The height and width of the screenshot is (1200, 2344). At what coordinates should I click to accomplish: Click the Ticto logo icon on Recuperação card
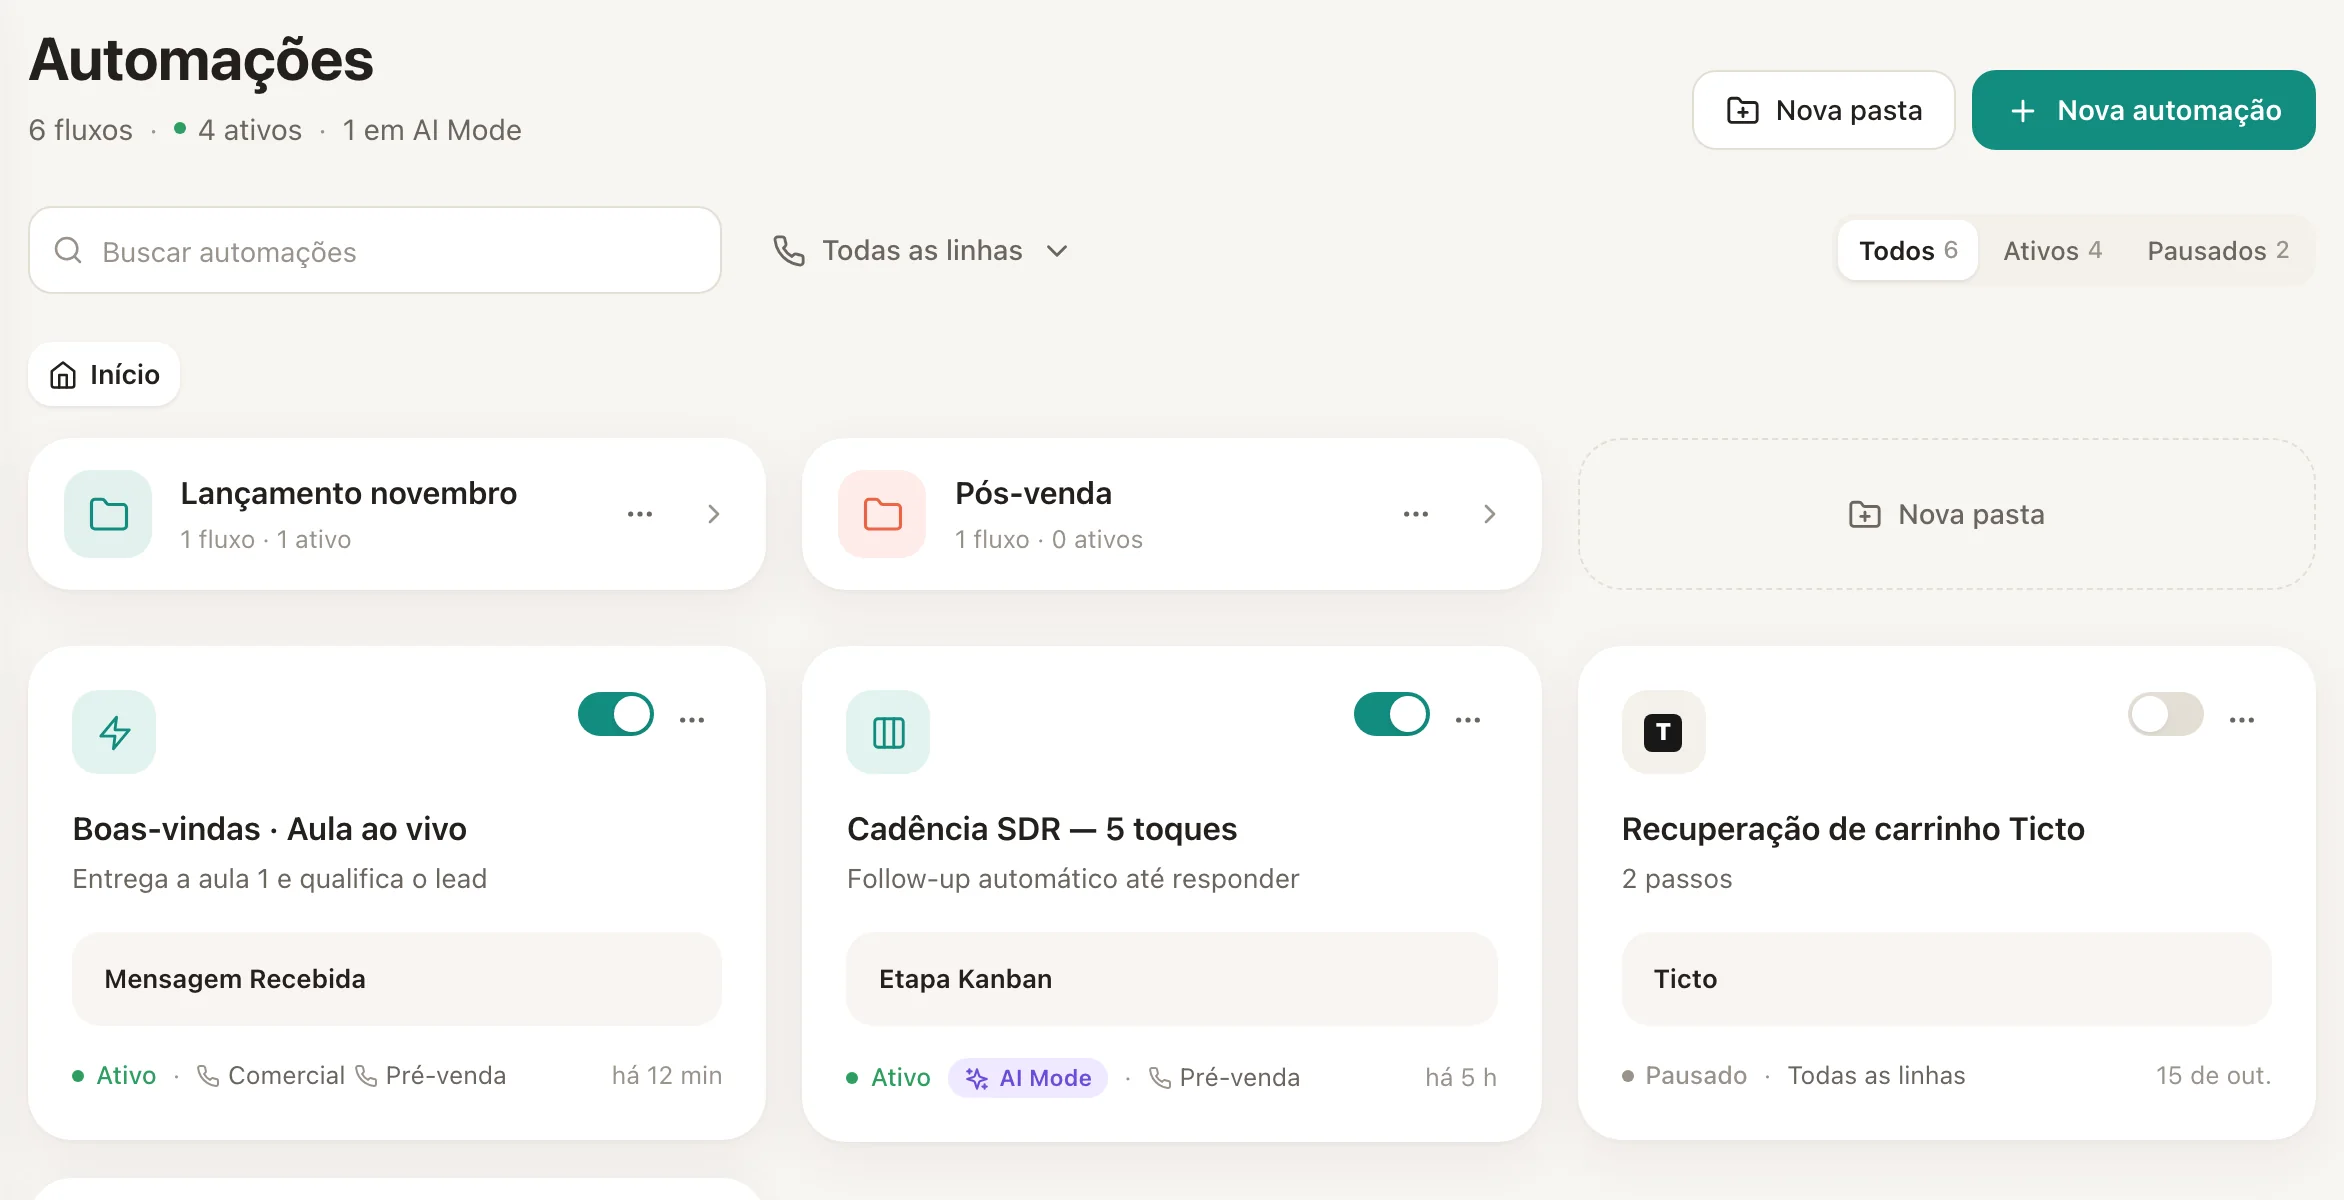tap(1663, 732)
